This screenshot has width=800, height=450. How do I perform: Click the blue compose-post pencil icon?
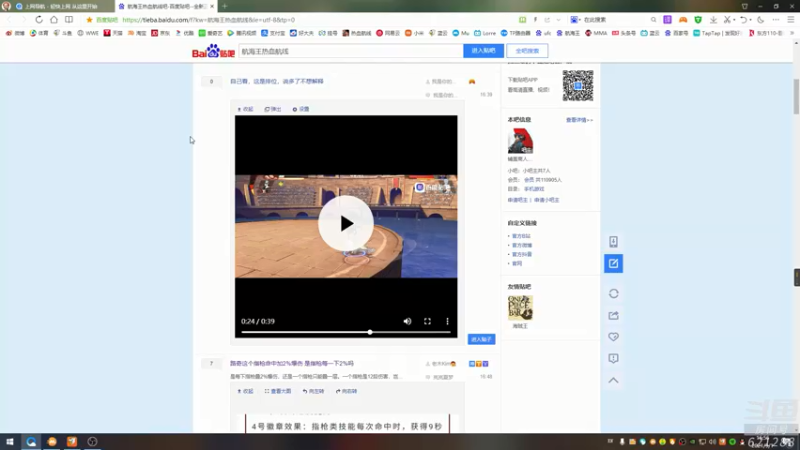pos(613,264)
